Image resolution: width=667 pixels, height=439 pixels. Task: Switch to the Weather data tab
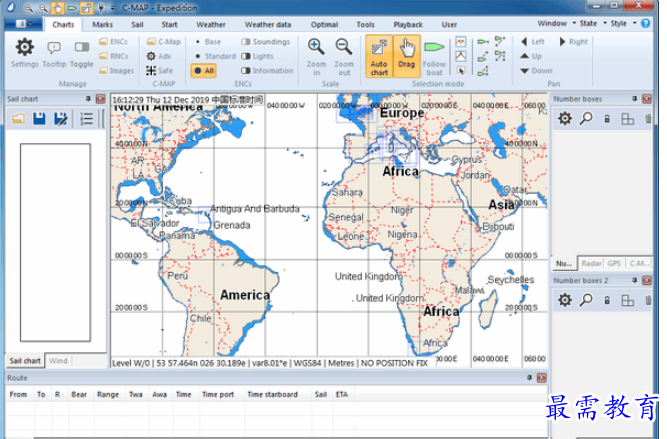point(268,25)
